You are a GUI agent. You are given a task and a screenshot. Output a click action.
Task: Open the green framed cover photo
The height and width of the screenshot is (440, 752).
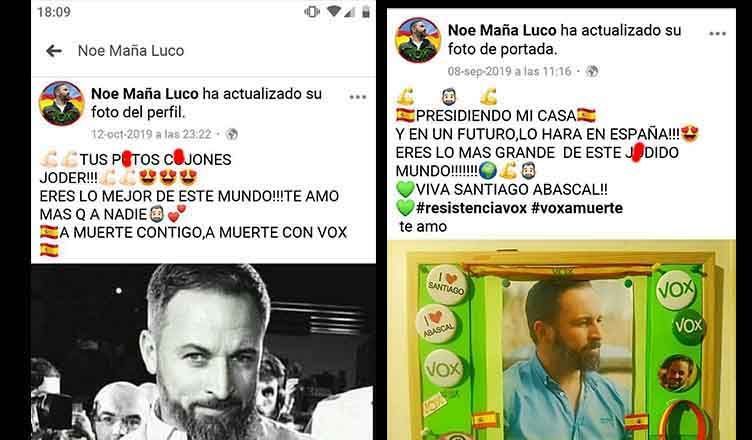pyautogui.click(x=561, y=340)
